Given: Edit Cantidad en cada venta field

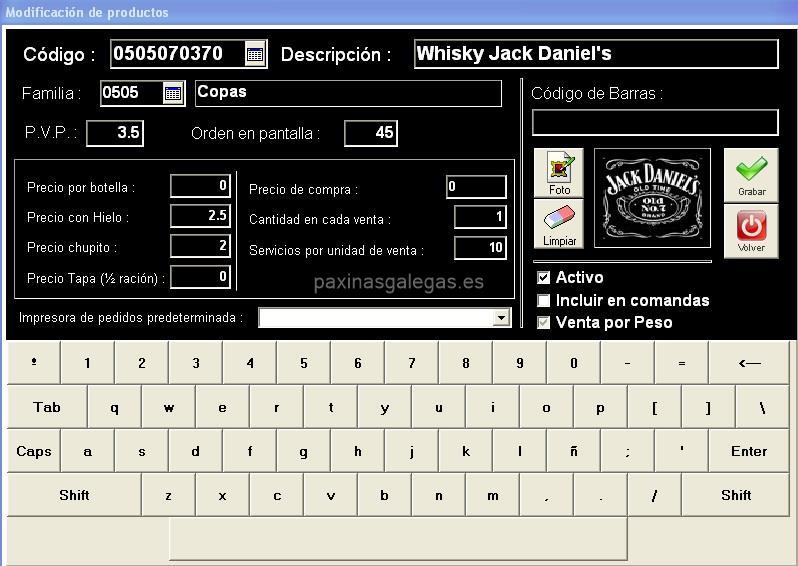Looking at the screenshot, I should coord(480,217).
